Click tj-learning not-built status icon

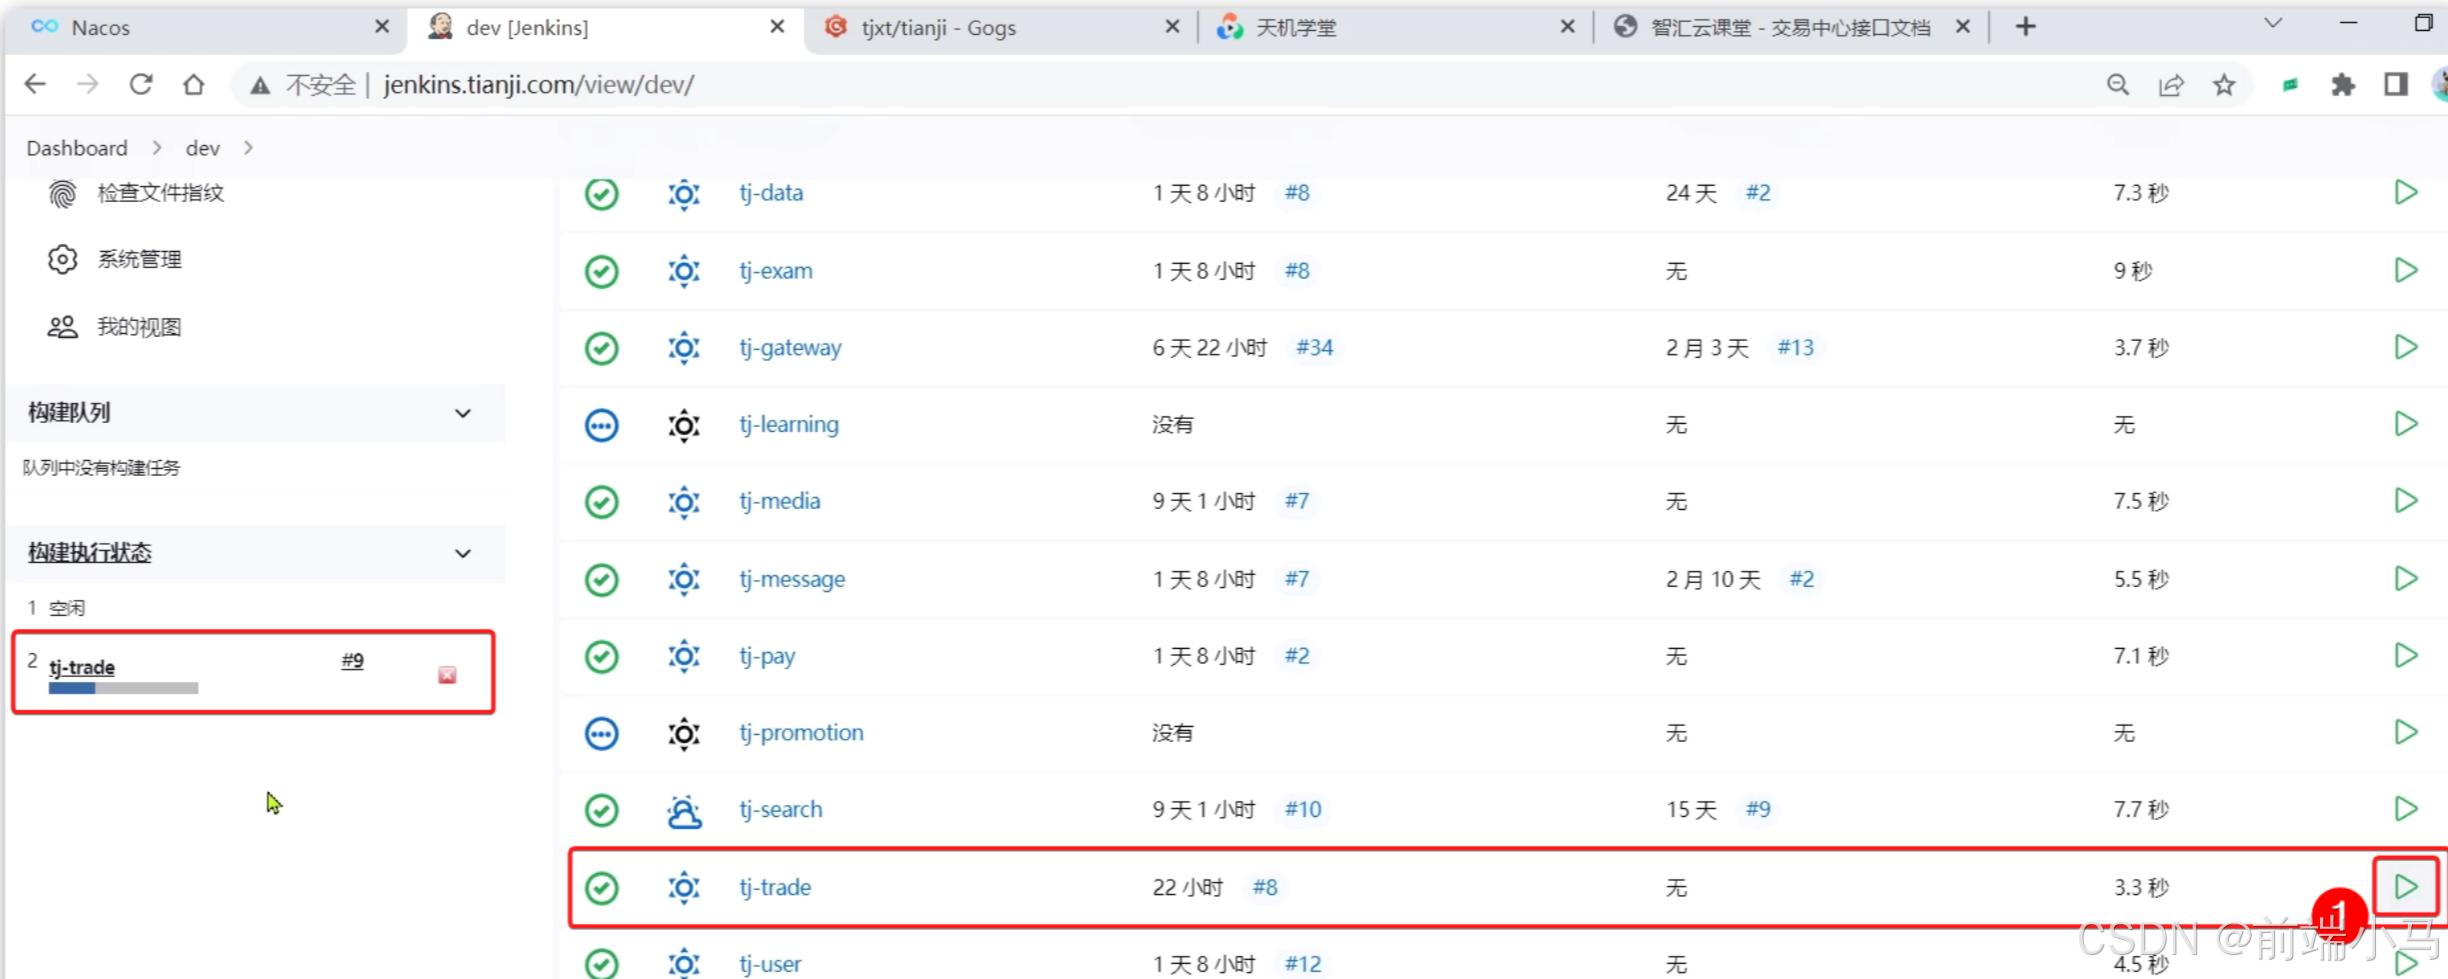click(x=601, y=425)
